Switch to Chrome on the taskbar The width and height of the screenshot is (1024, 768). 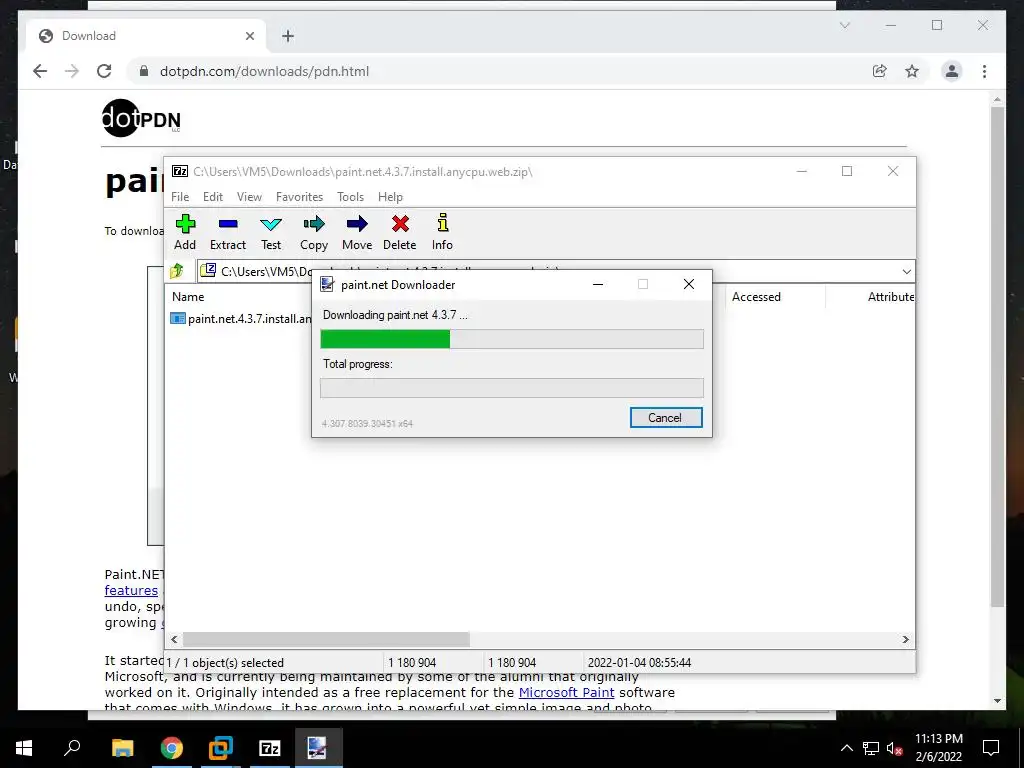(x=172, y=748)
